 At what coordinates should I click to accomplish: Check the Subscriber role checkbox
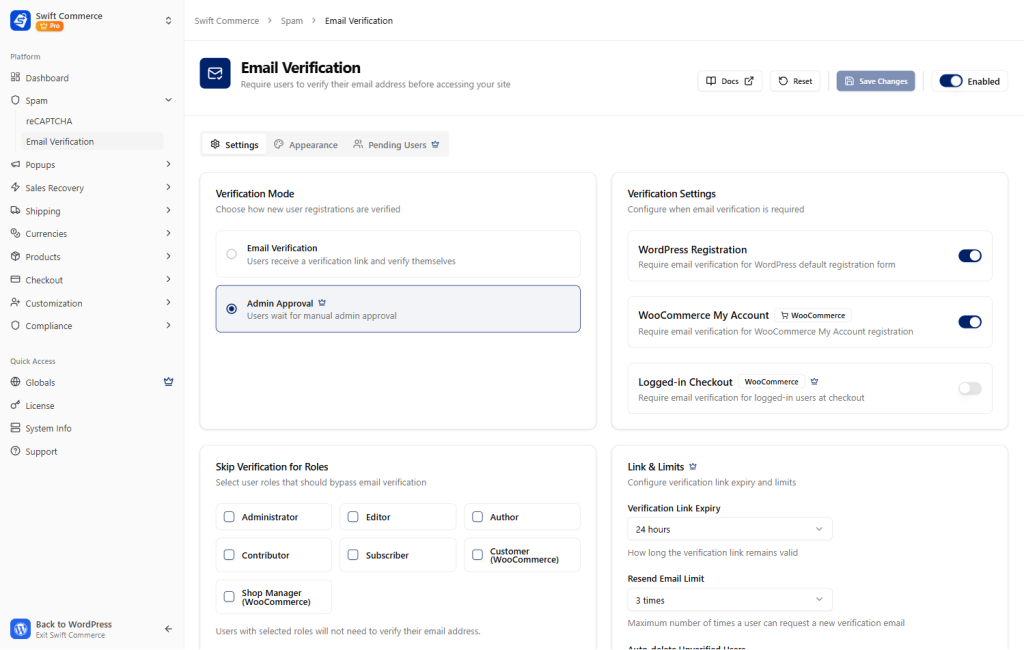[x=353, y=555]
